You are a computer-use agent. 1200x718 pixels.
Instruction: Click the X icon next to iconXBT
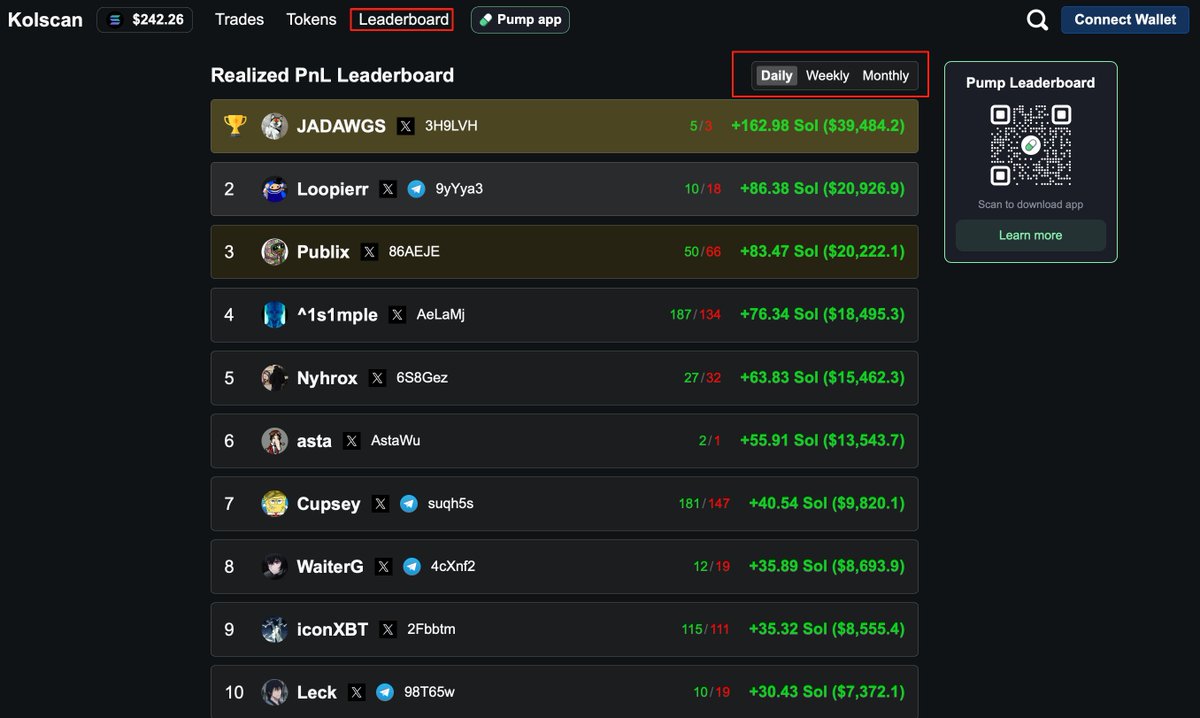tap(388, 630)
